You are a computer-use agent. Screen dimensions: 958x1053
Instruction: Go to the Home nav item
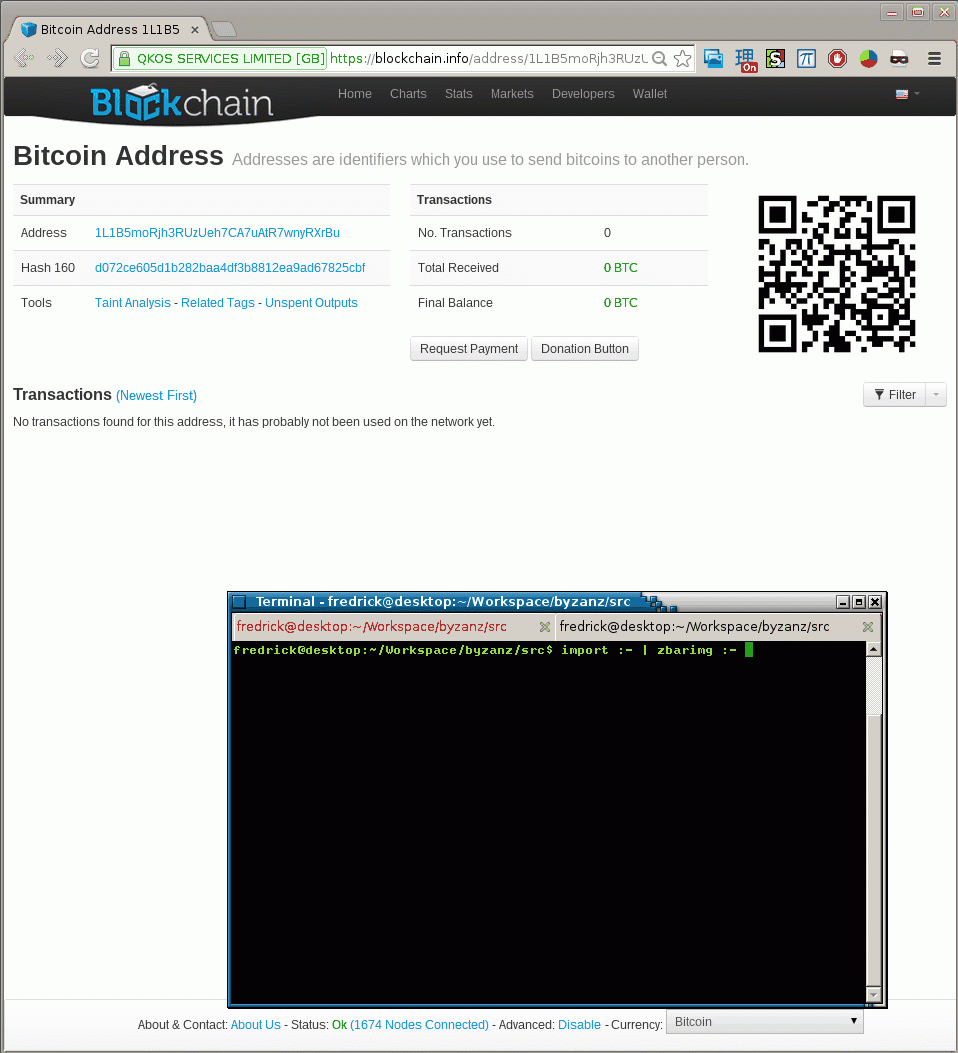pyautogui.click(x=354, y=94)
